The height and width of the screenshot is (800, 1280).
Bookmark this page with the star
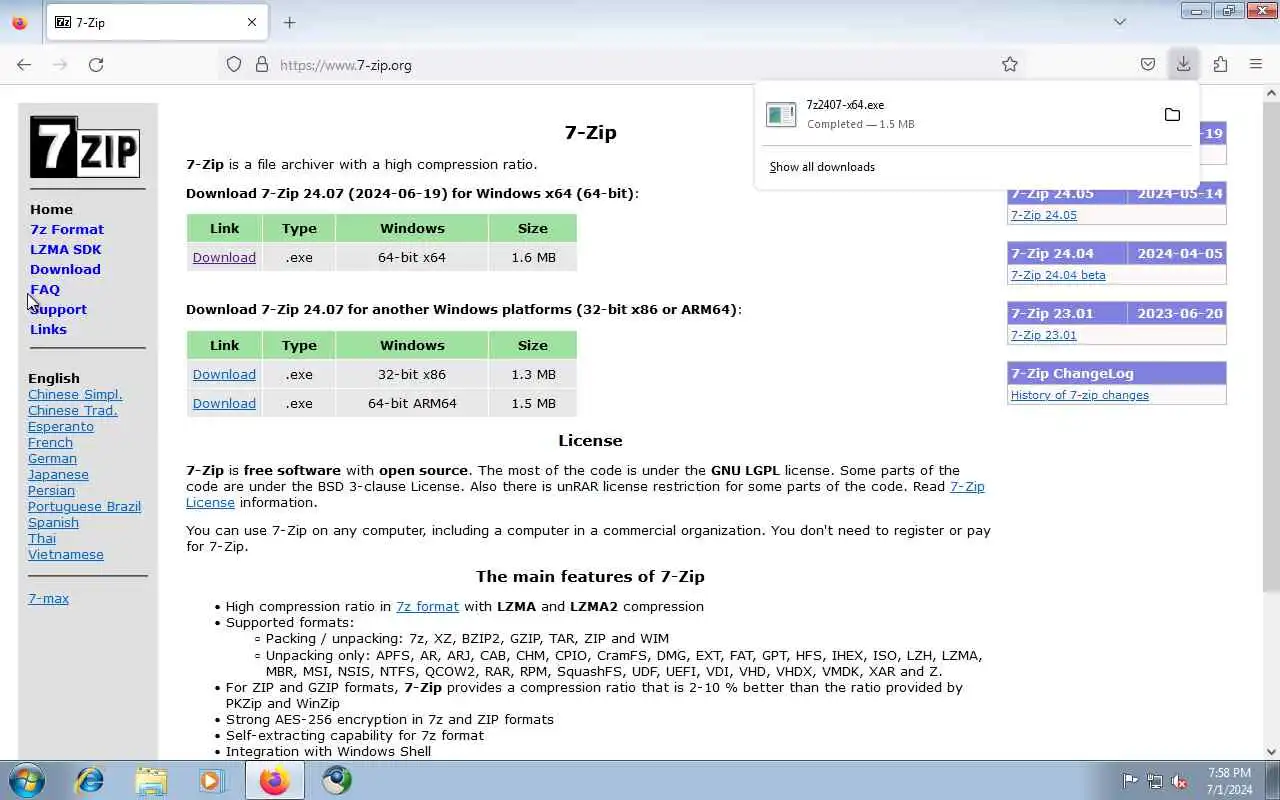click(1010, 65)
